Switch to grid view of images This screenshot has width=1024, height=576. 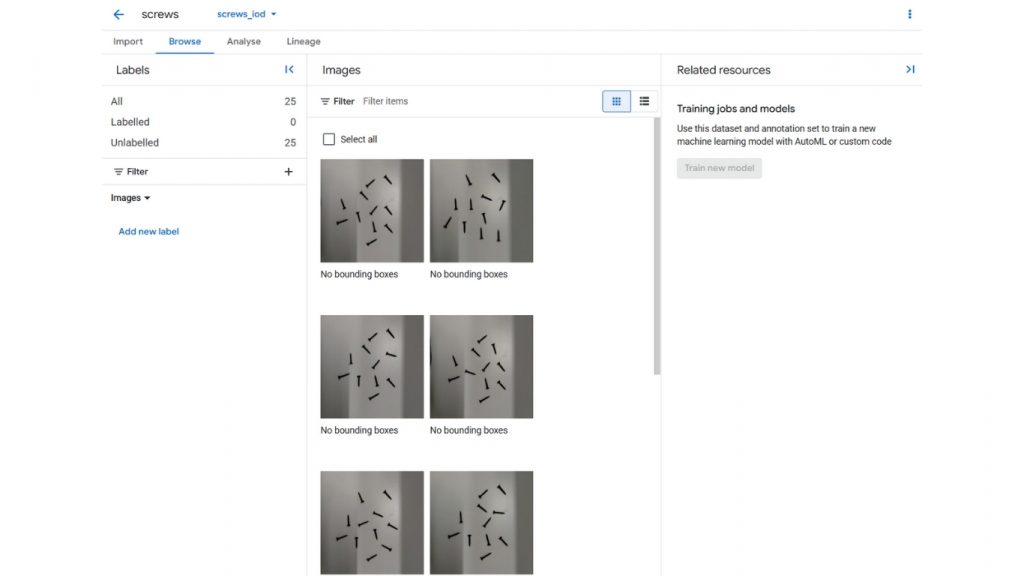coord(616,101)
